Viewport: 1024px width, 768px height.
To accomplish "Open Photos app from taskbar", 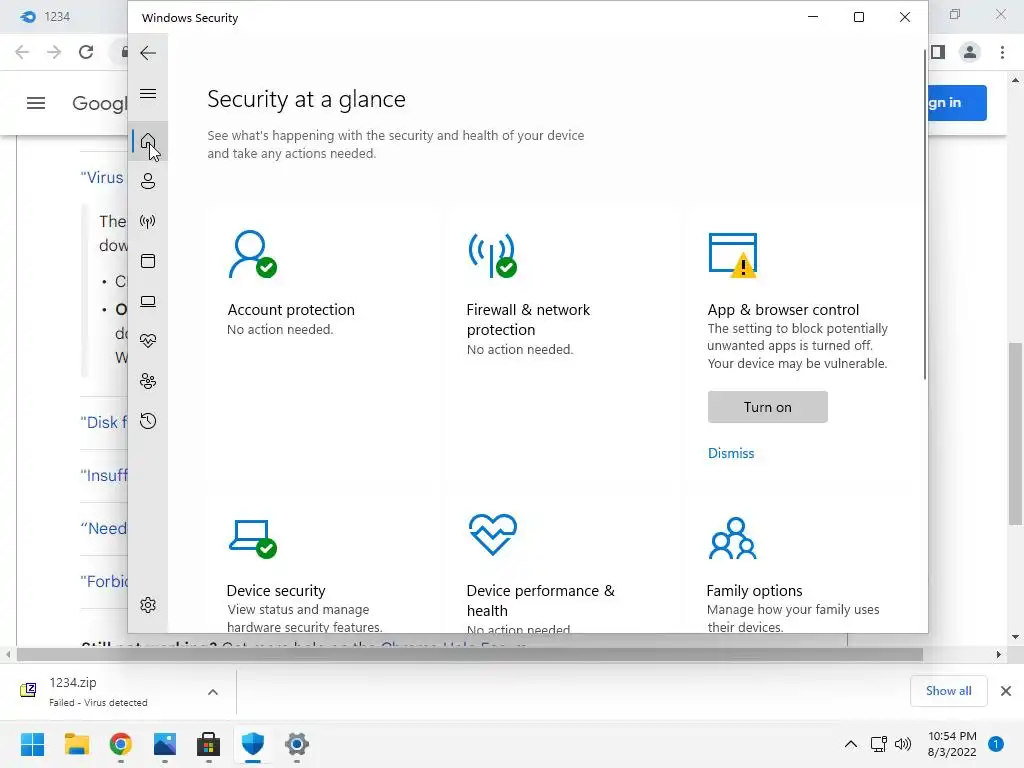I will pyautogui.click(x=165, y=744).
